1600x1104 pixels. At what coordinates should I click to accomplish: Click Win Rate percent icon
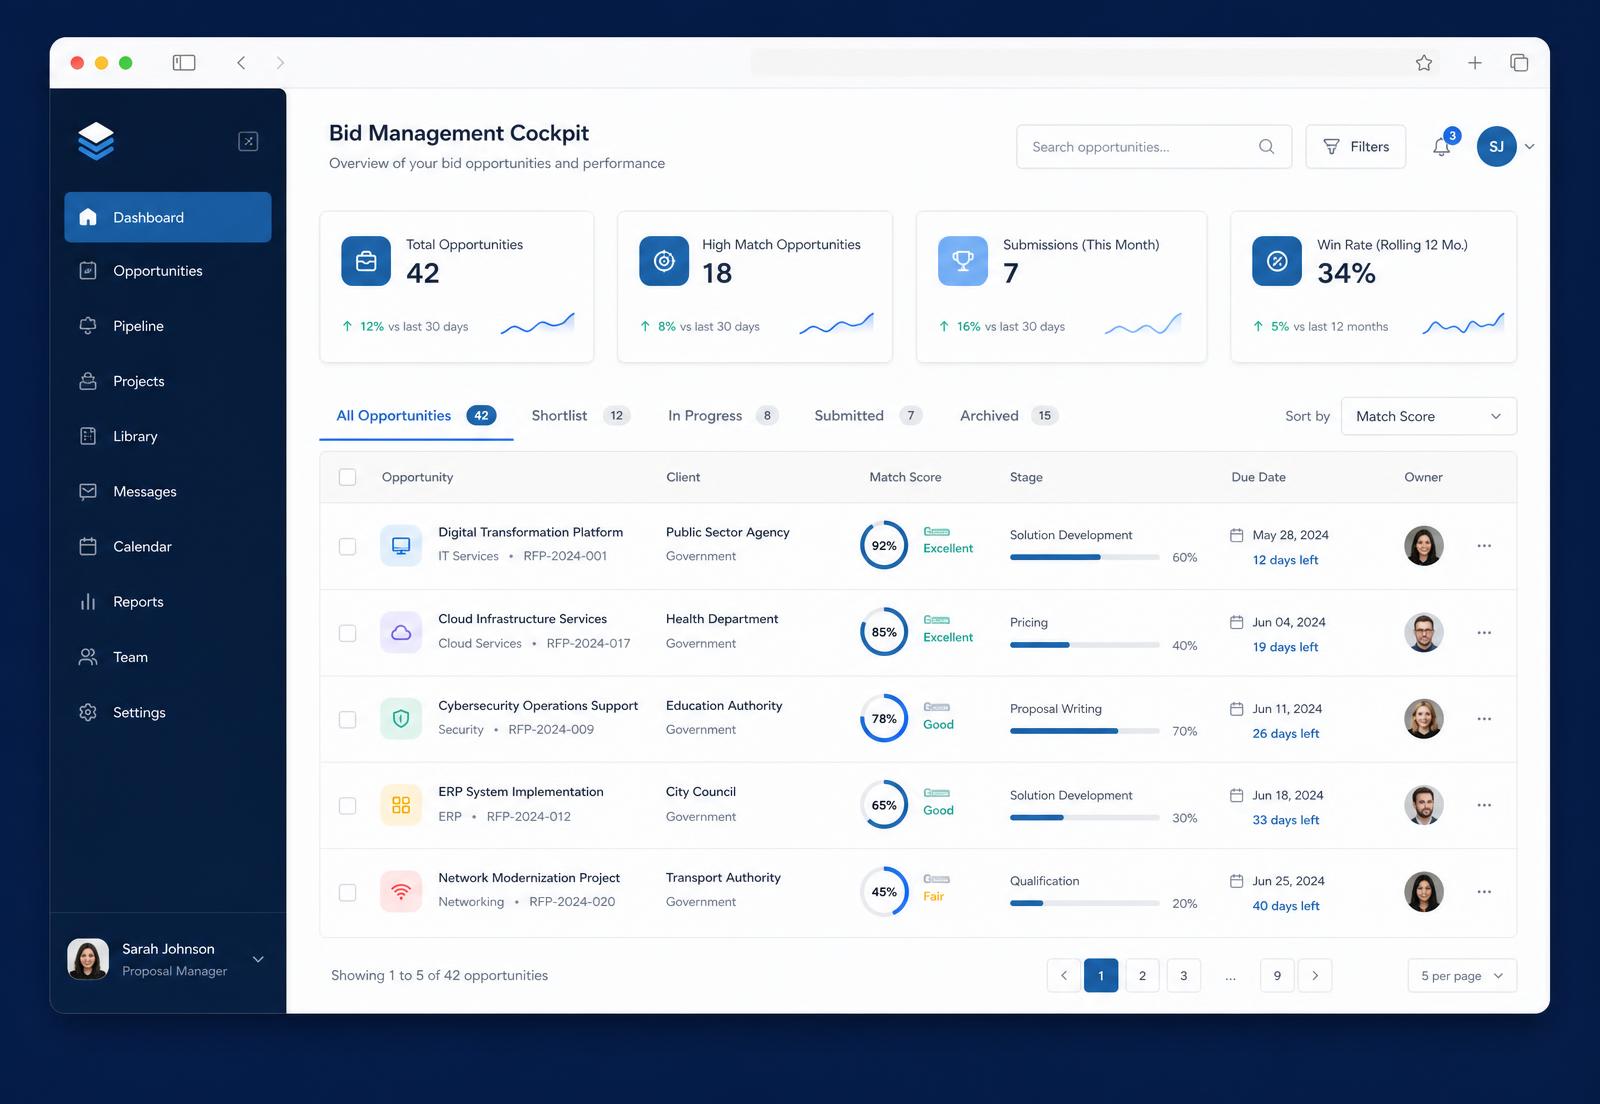tap(1277, 261)
